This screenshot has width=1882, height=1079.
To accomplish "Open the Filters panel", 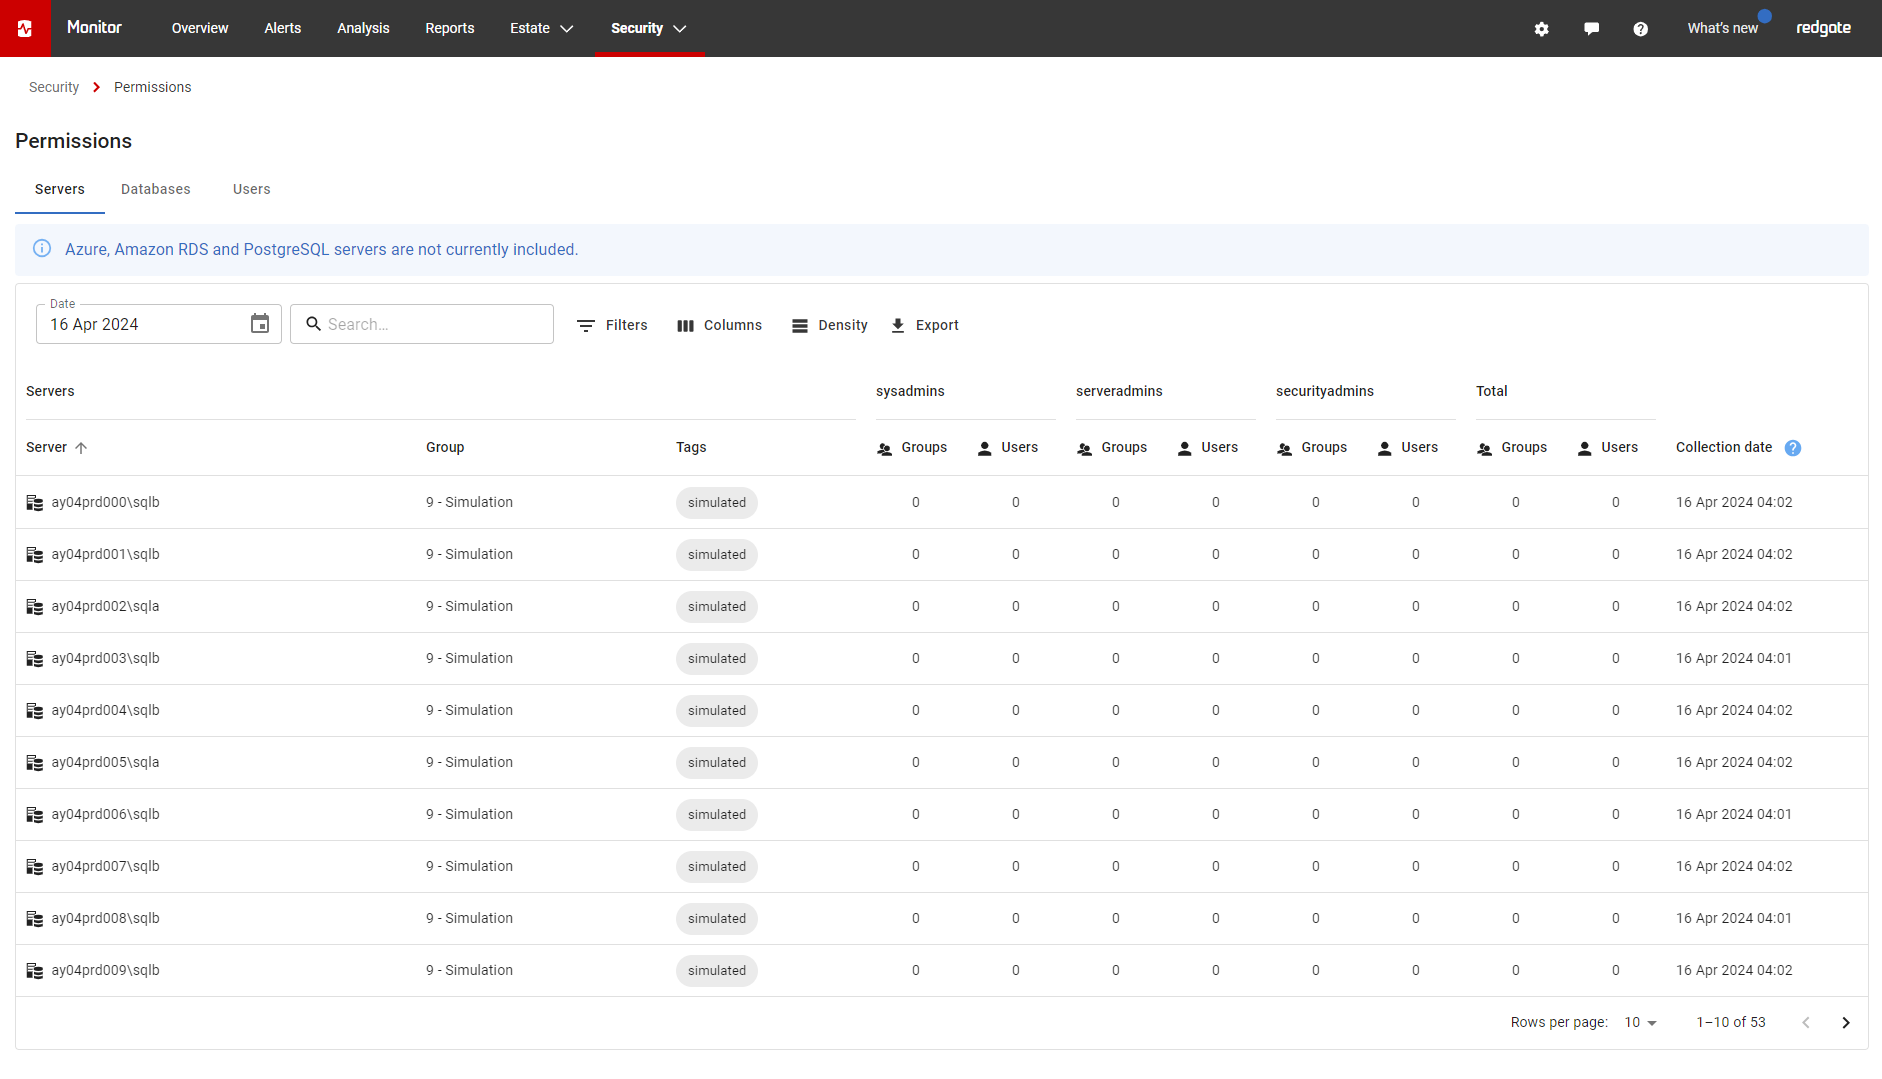I will tap(612, 325).
